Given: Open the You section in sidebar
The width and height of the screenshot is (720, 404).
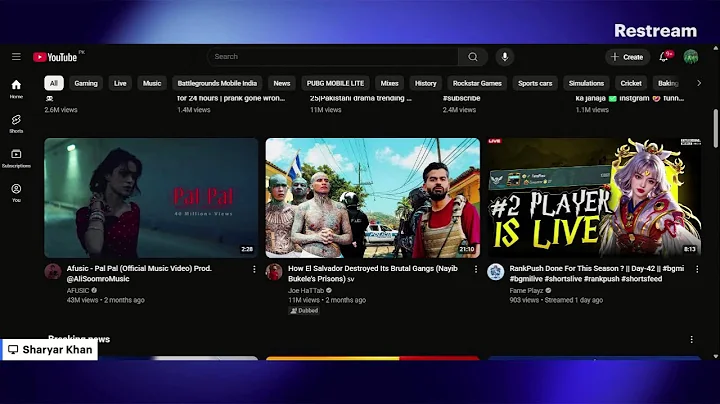Looking at the screenshot, I should [16, 193].
